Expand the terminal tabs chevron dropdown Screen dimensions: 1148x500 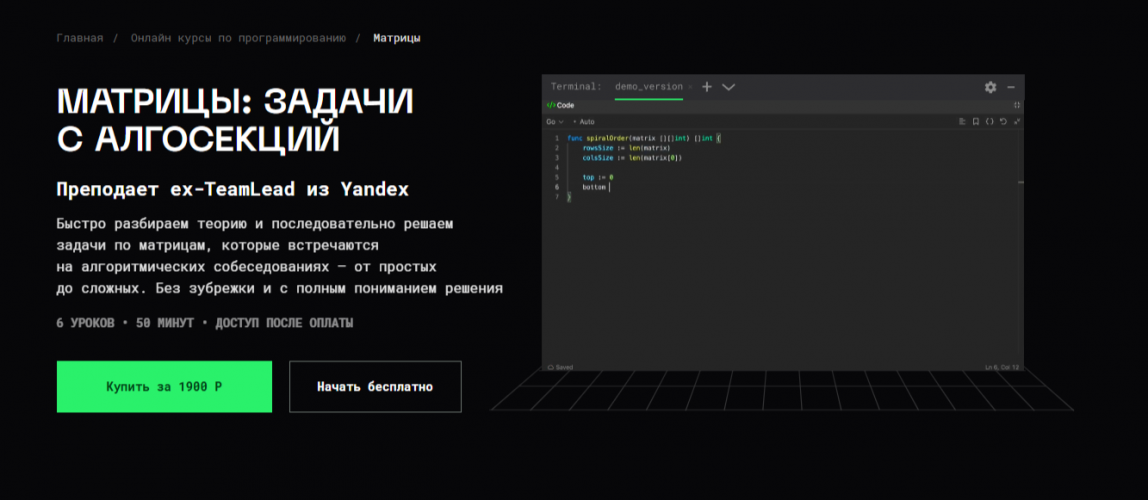click(x=728, y=87)
